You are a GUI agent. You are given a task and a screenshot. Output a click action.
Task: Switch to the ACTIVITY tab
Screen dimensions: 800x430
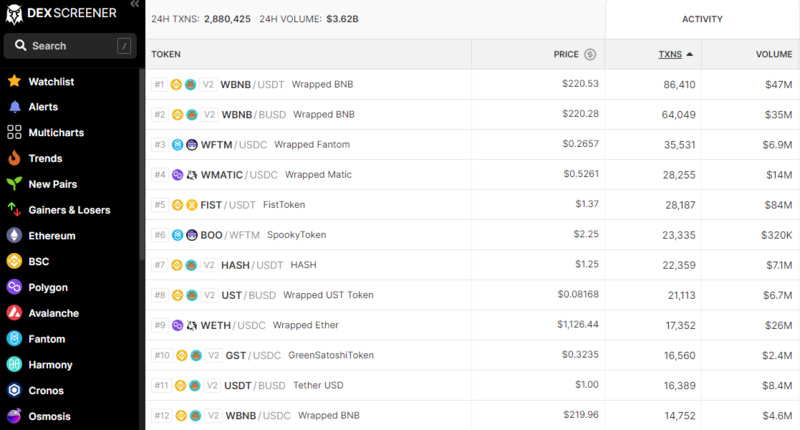(x=703, y=19)
